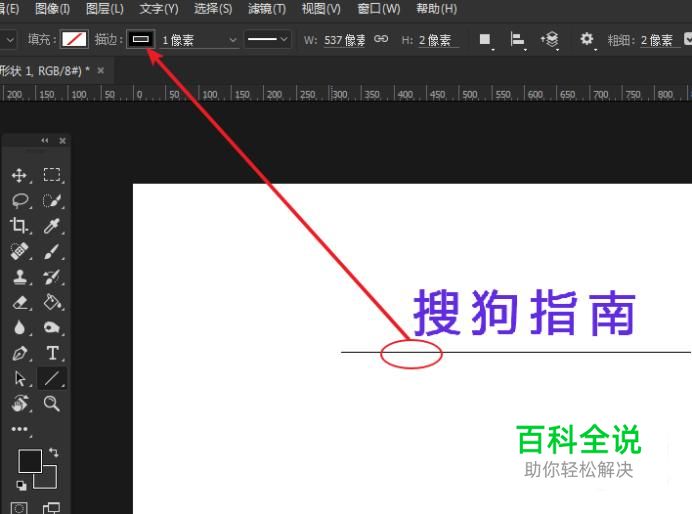Open the Edit Toolbar three-dot menu
Image resolution: width=692 pixels, height=514 pixels.
pyautogui.click(x=19, y=429)
